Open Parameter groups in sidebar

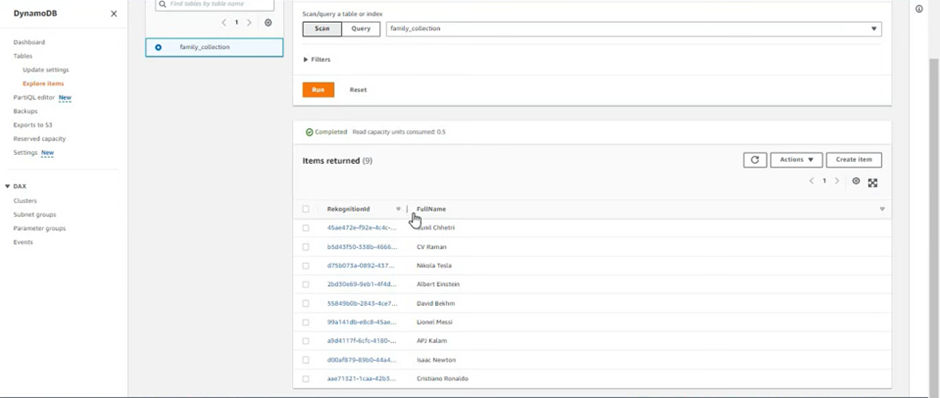[40, 228]
